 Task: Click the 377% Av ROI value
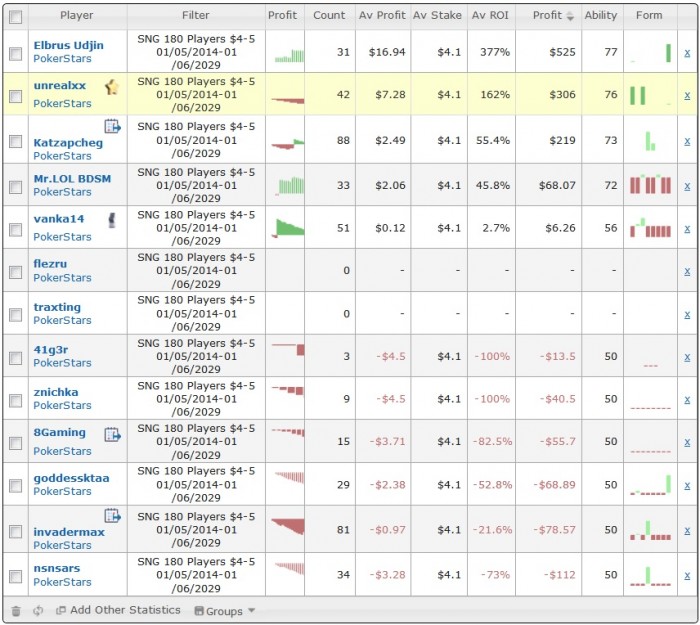pyautogui.click(x=495, y=52)
